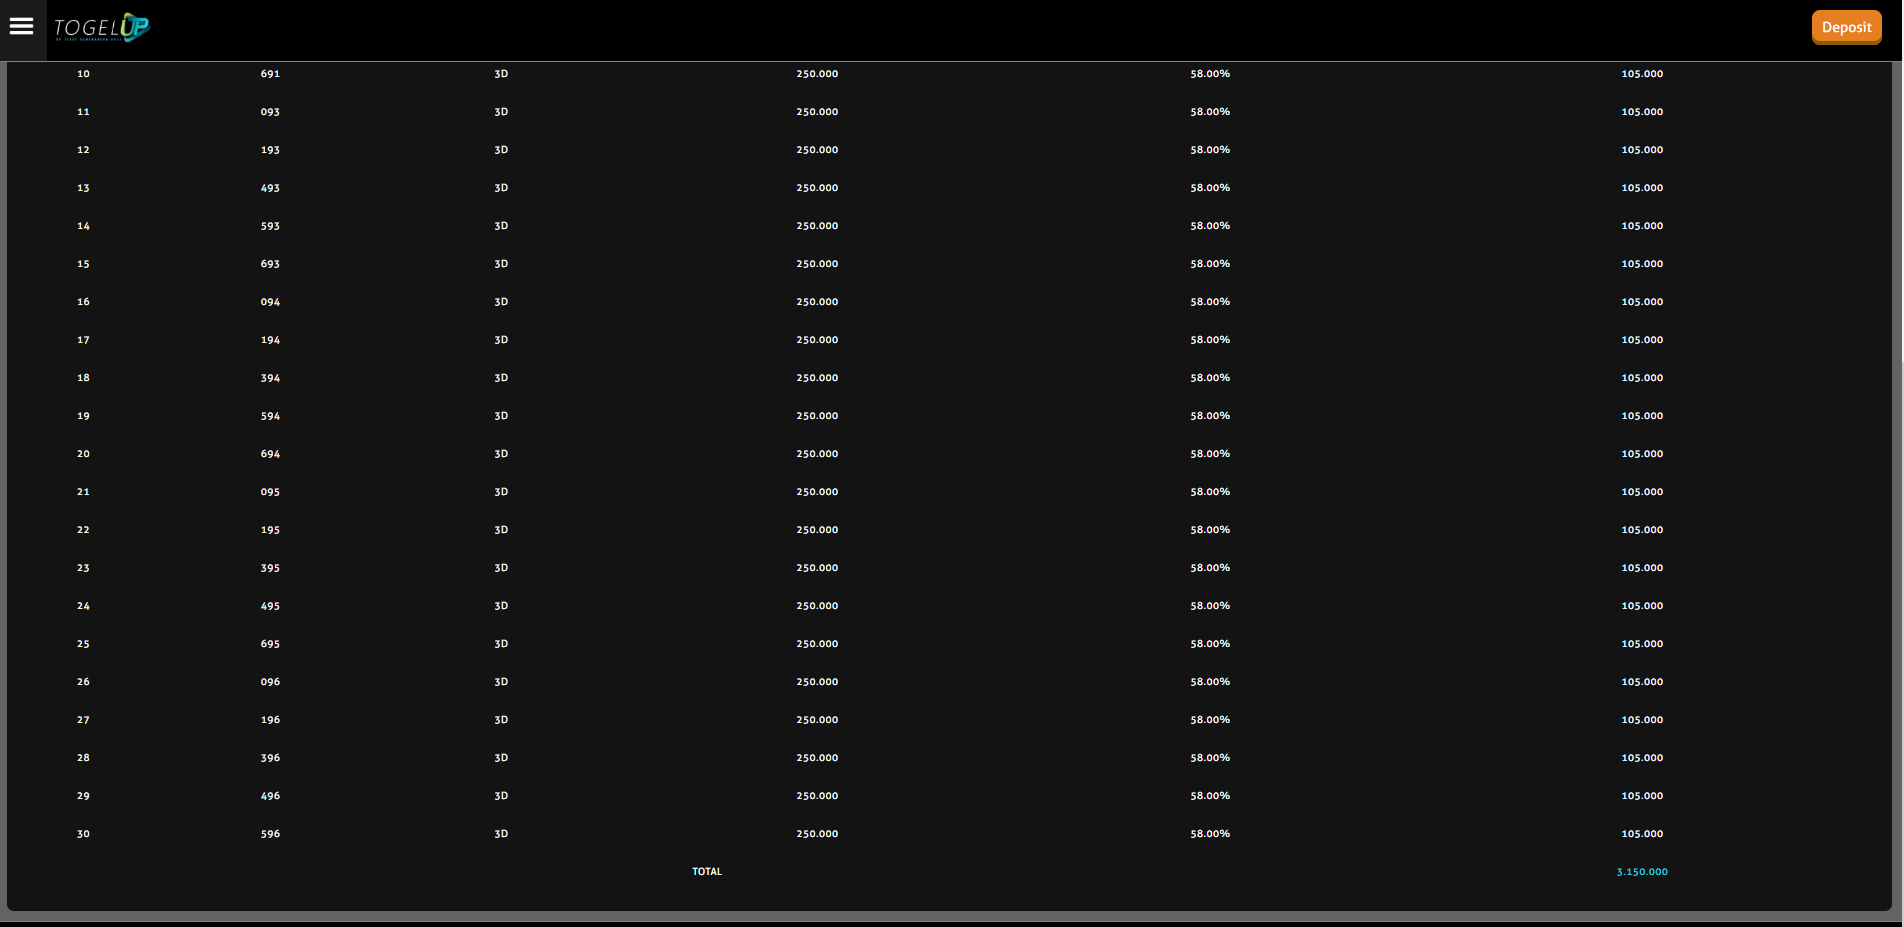1904x927 pixels.
Task: Click 58.00% discount in row 694
Action: click(1210, 454)
